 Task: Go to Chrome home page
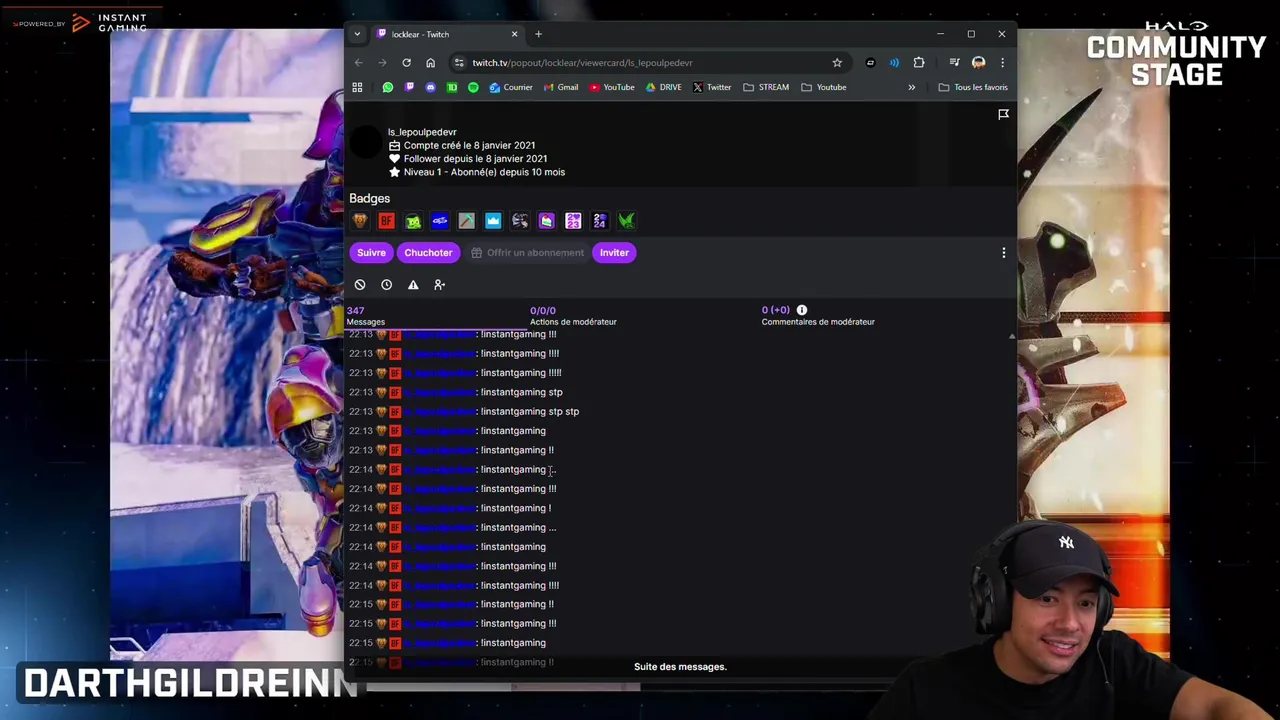430,63
